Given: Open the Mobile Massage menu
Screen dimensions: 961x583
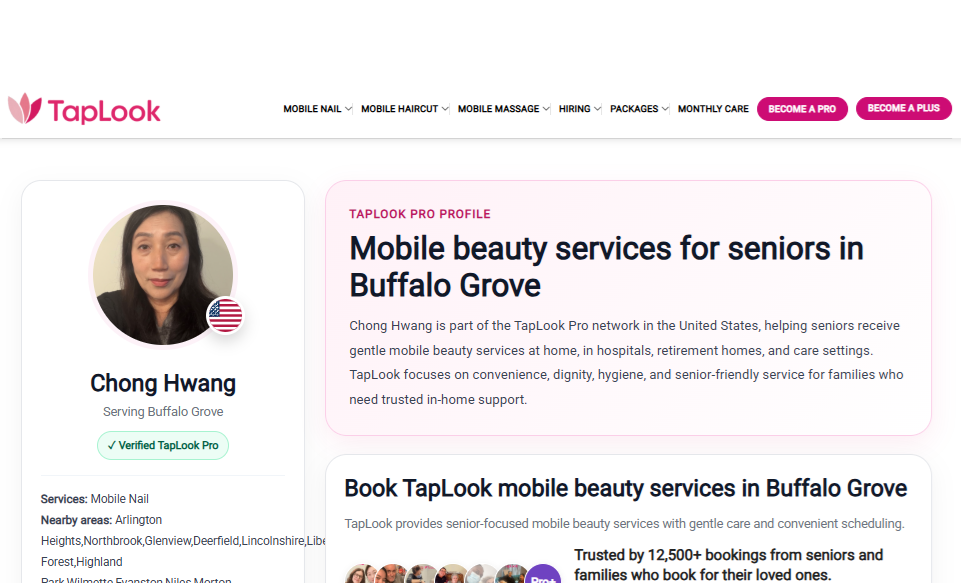Looking at the screenshot, I should (498, 109).
